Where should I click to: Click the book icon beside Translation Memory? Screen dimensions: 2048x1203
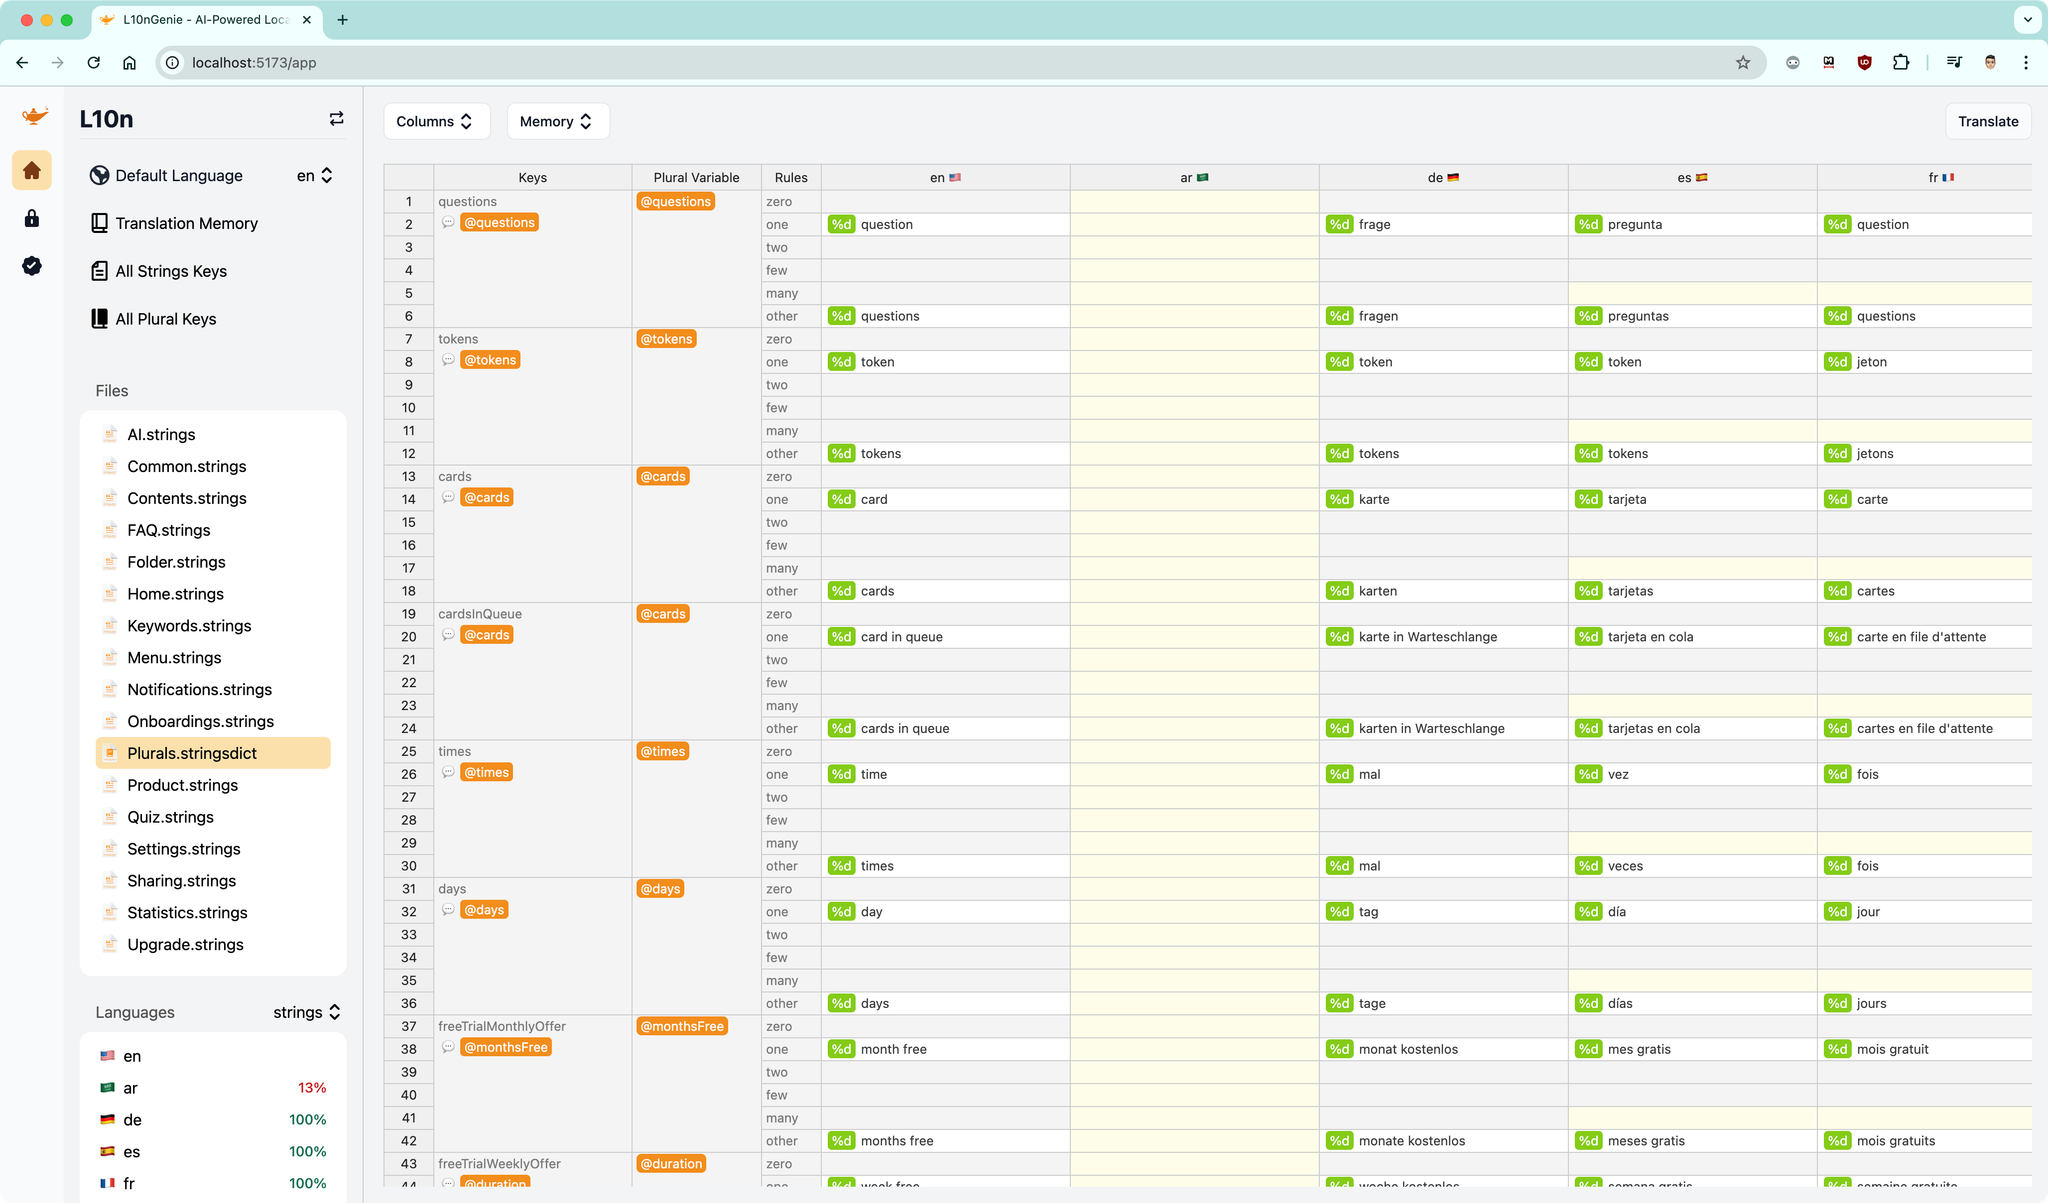point(99,223)
